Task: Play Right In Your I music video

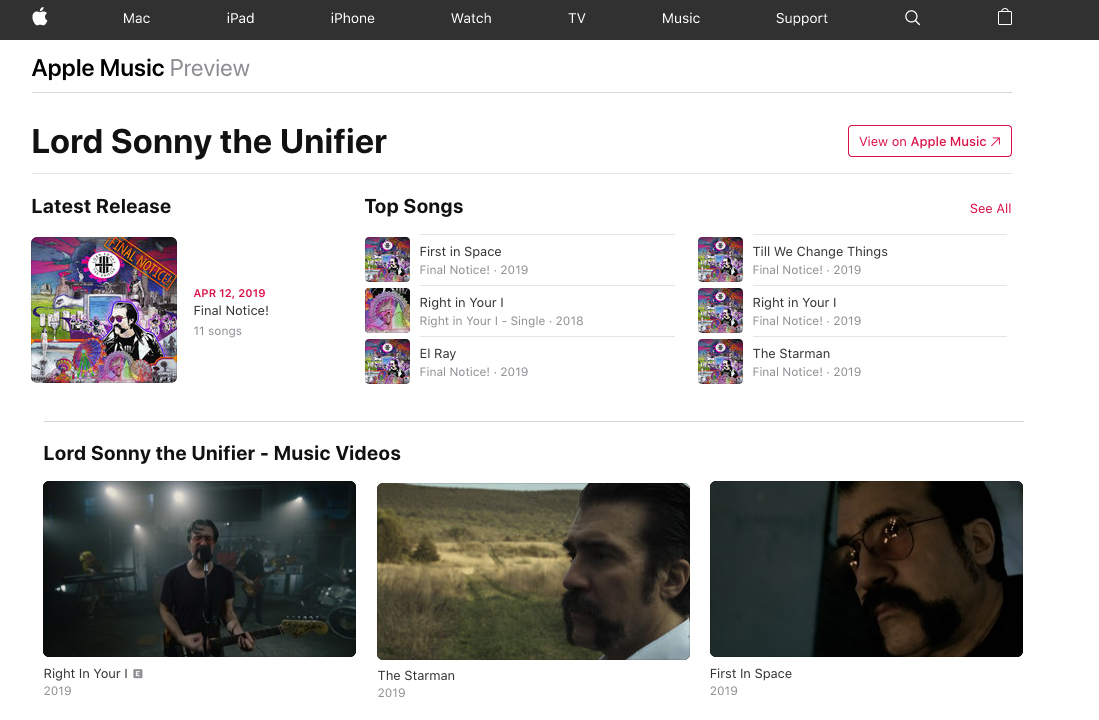Action: click(x=199, y=569)
